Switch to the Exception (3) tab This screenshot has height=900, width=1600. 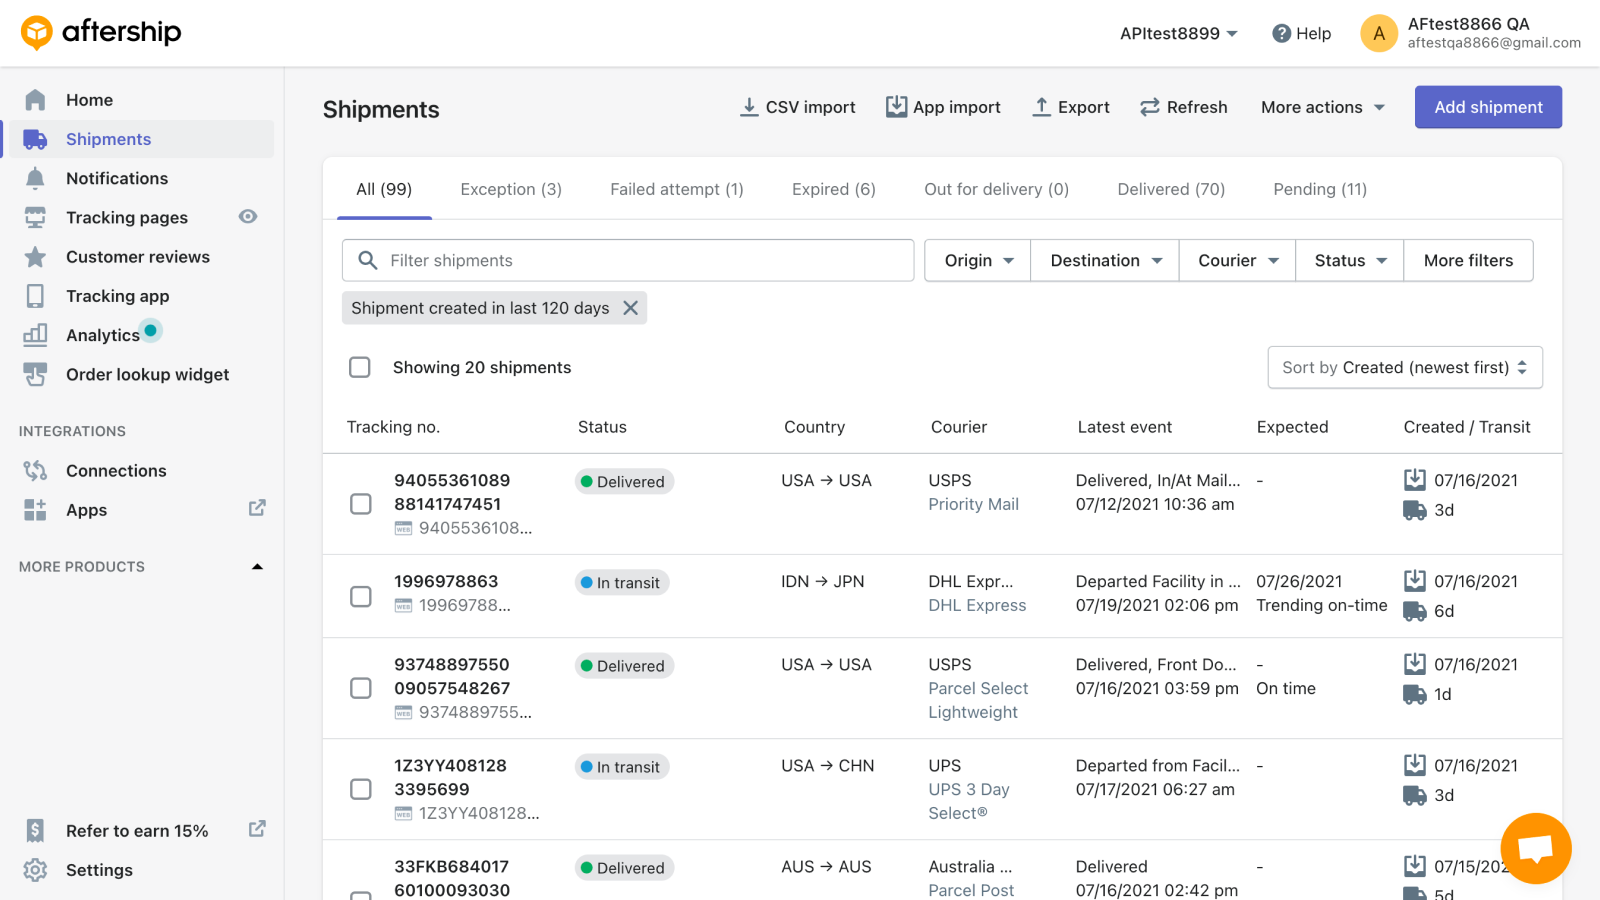click(511, 189)
